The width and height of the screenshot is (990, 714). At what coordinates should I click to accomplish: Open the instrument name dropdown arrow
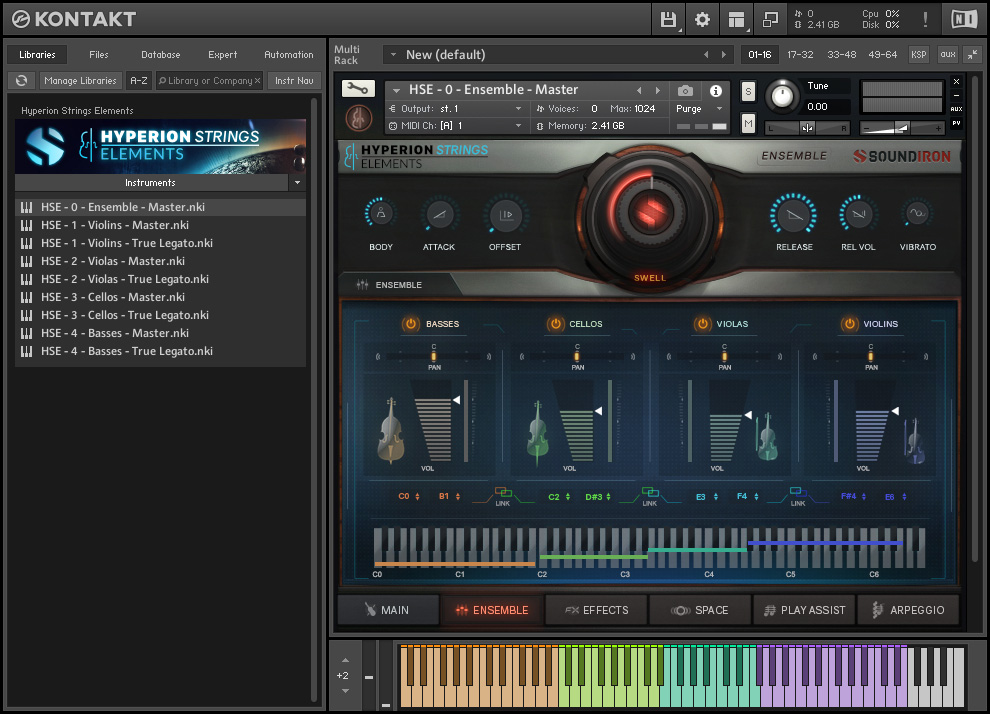pyautogui.click(x=397, y=90)
